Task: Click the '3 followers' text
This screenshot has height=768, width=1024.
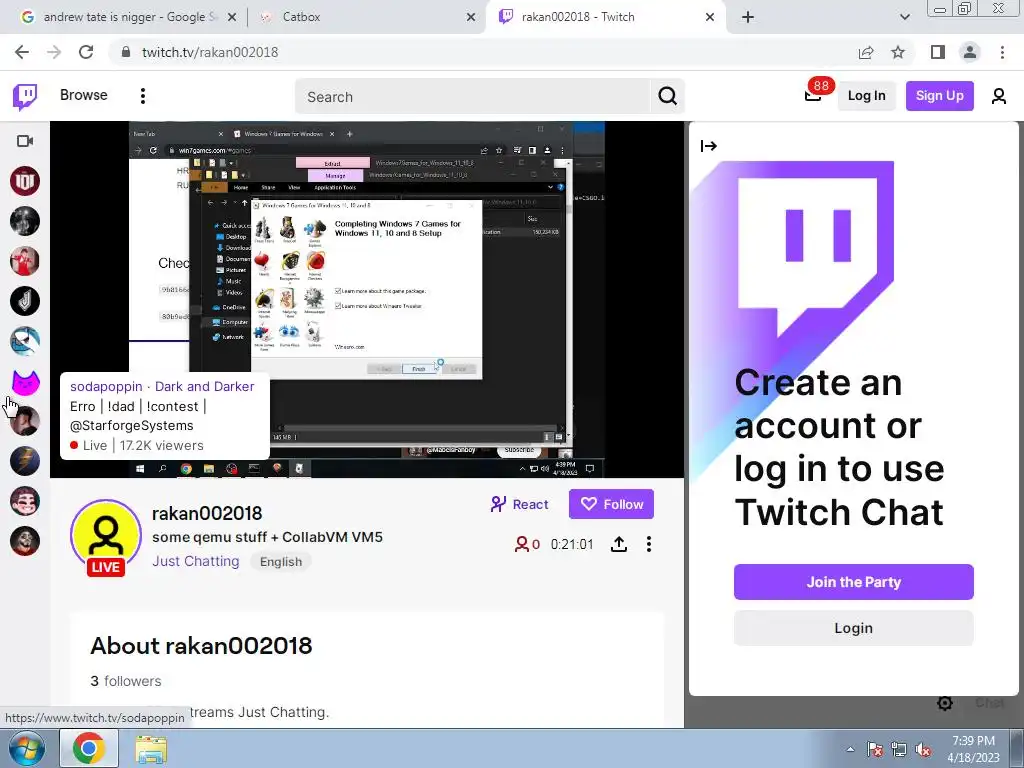Action: pyautogui.click(x=125, y=681)
